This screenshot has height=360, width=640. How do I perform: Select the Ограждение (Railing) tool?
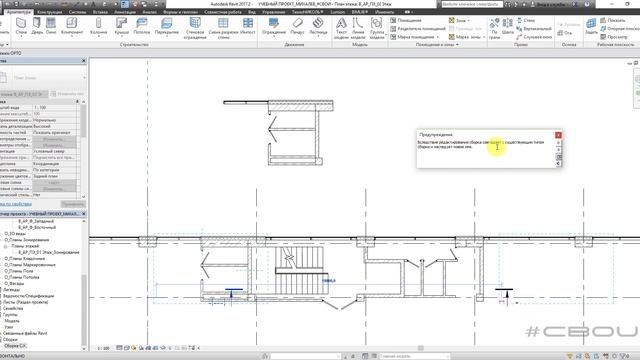tap(274, 27)
